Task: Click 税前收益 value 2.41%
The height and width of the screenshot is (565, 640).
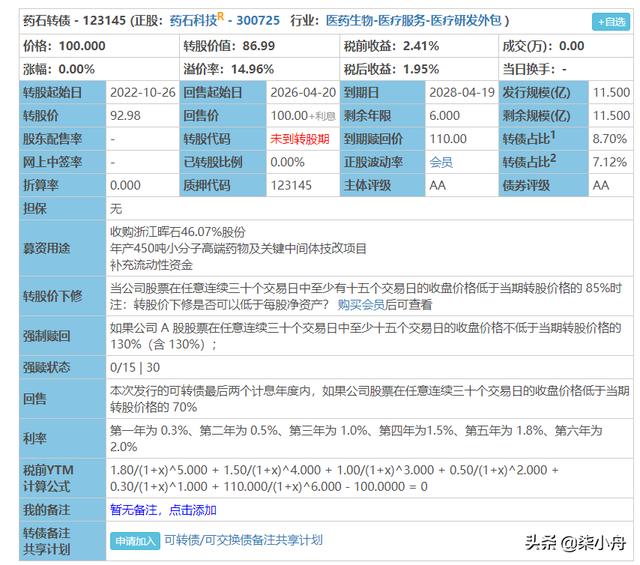Action: coord(421,46)
